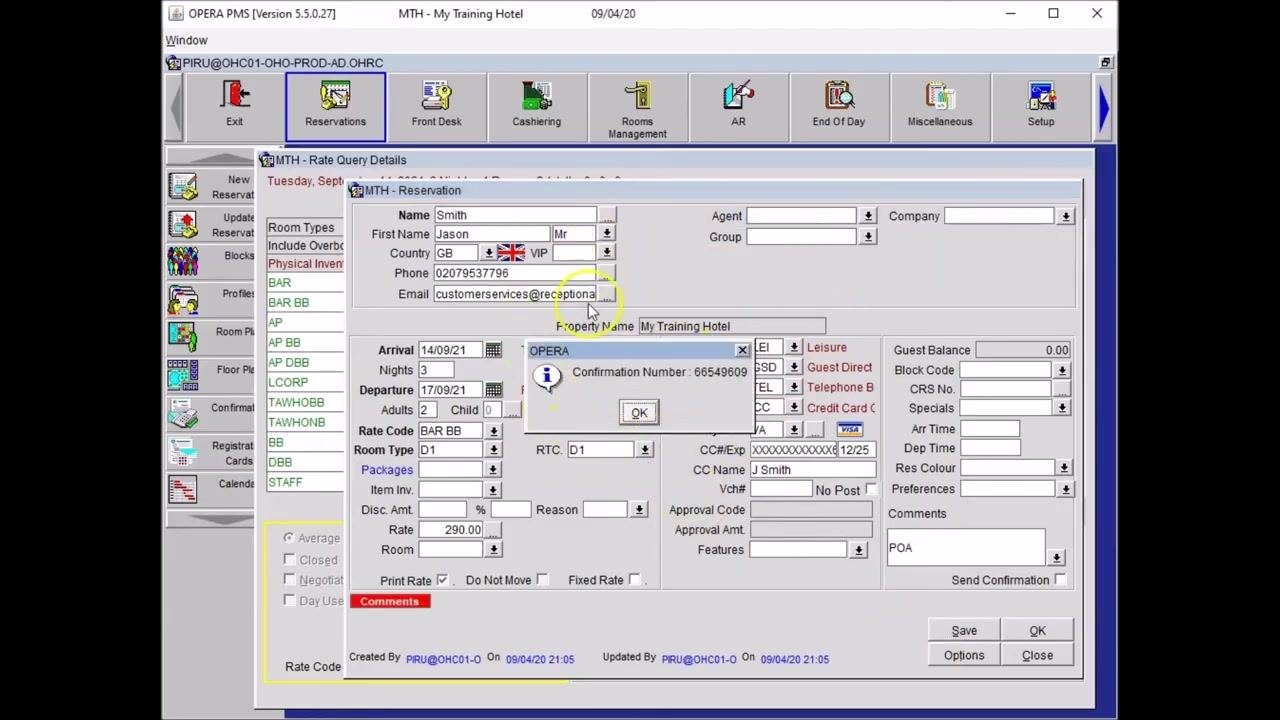
Task: Select BAR BB in the rate code list
Action: [x=289, y=303]
